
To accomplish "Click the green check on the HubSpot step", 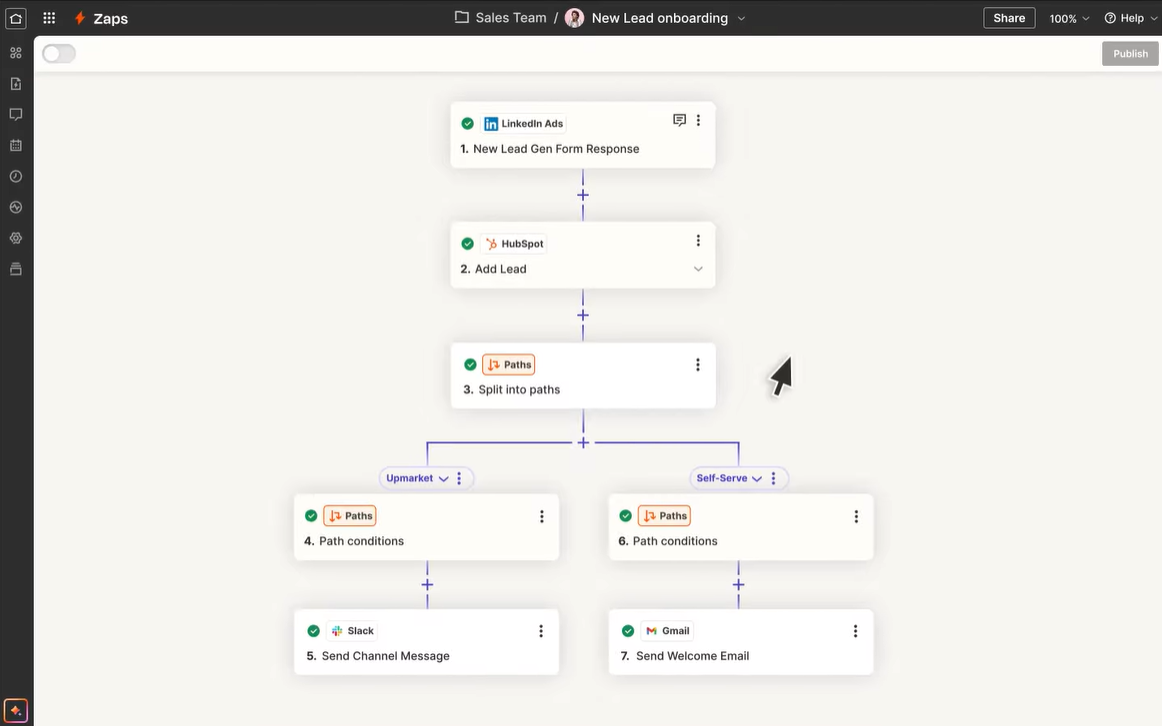I will click(467, 243).
